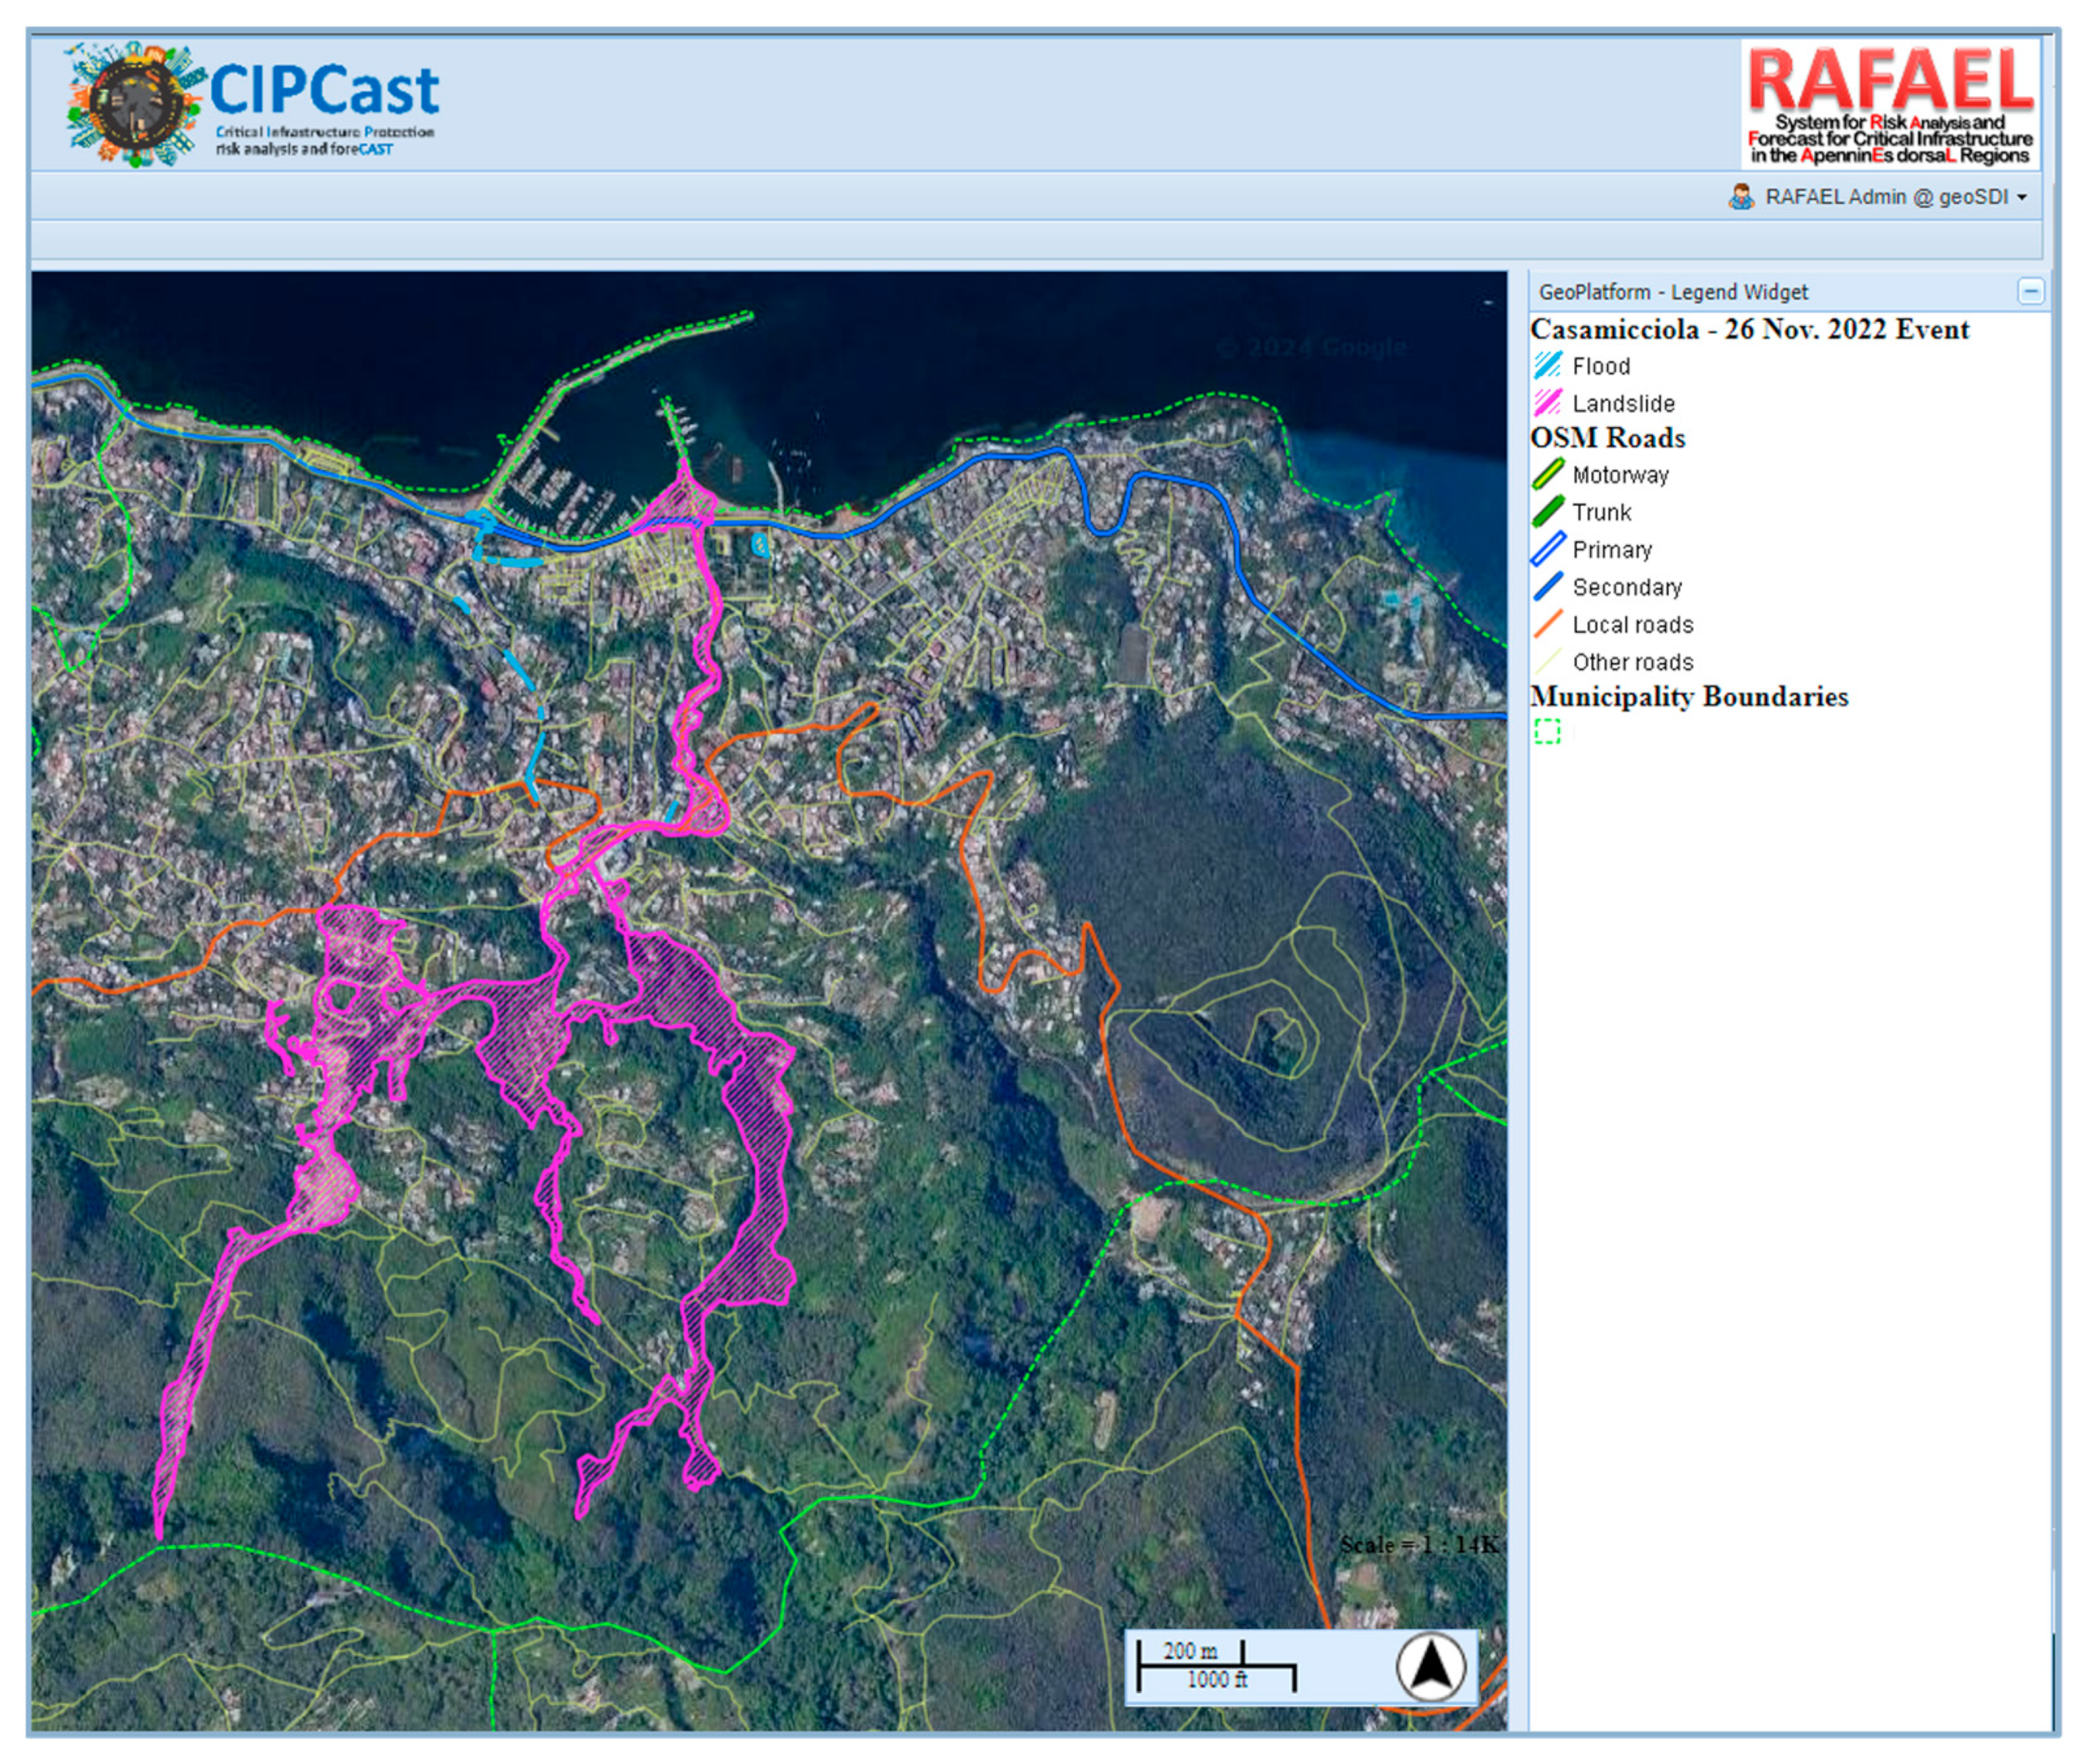Click the RAFAEL Admin user avatar icon
The height and width of the screenshot is (1764, 2081).
point(1740,197)
